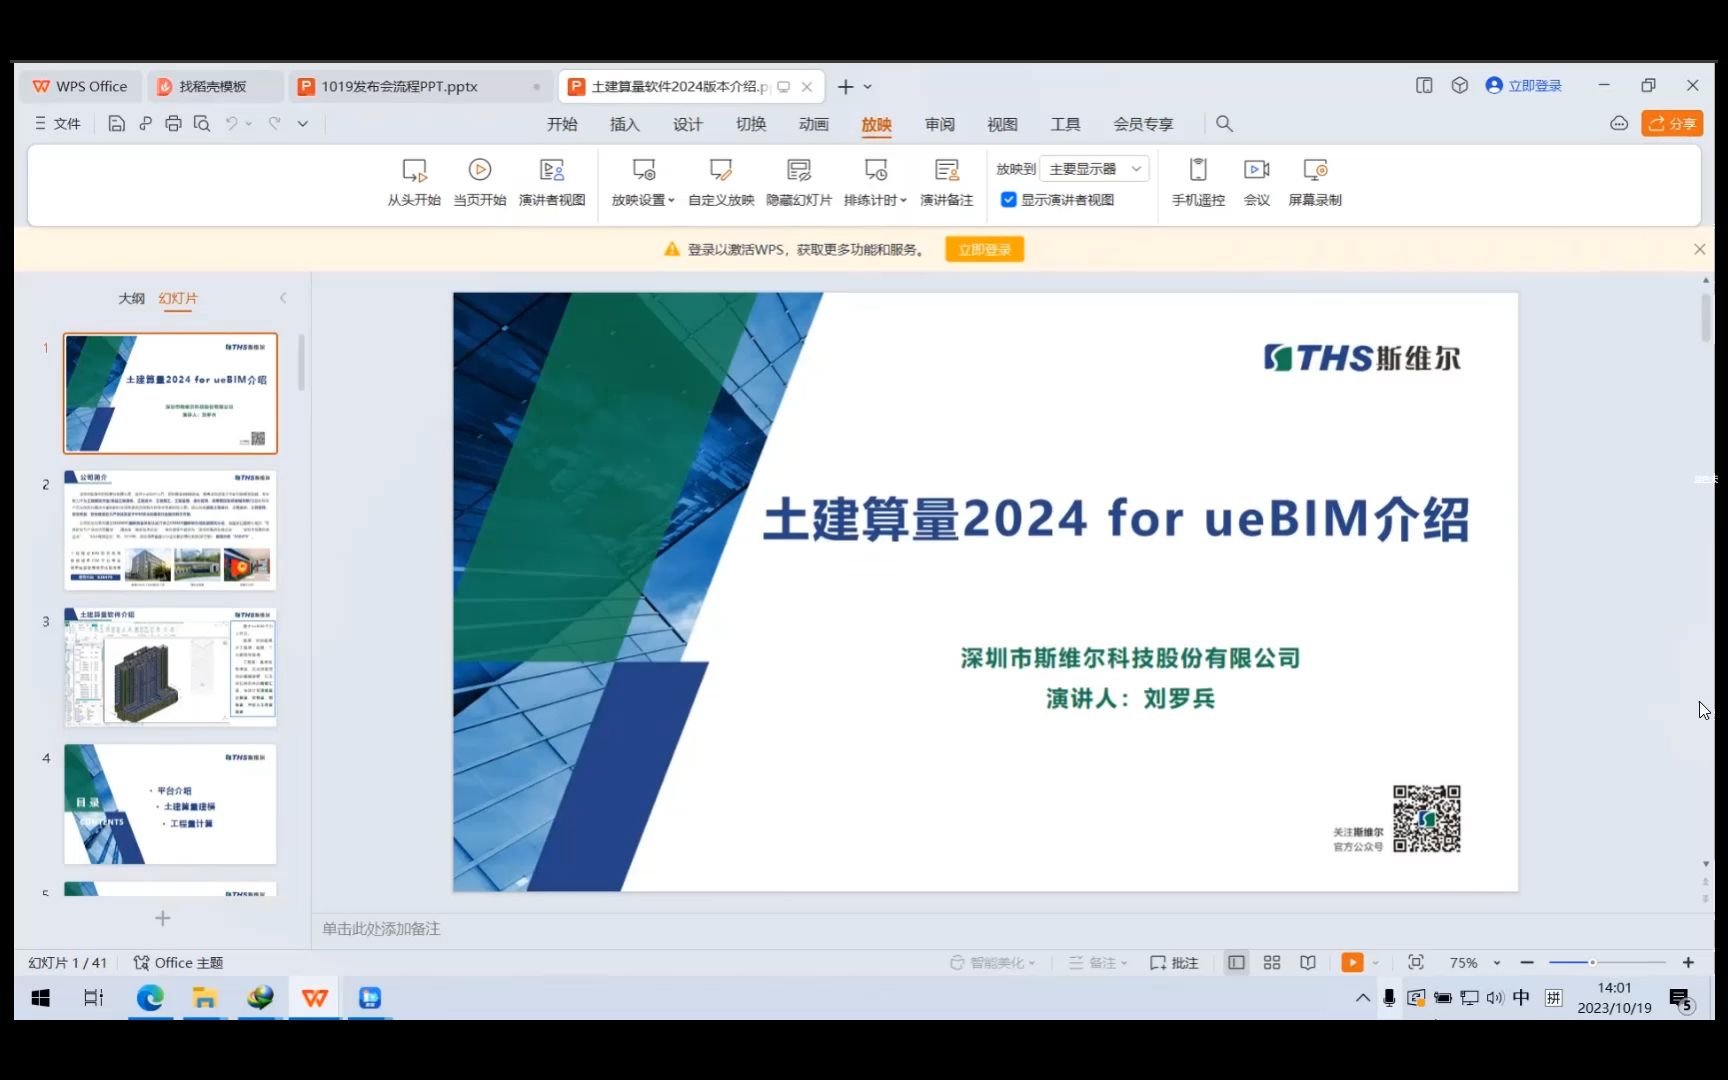
Task: Select slide 2 thumbnail 公司简介
Action: 170,530
